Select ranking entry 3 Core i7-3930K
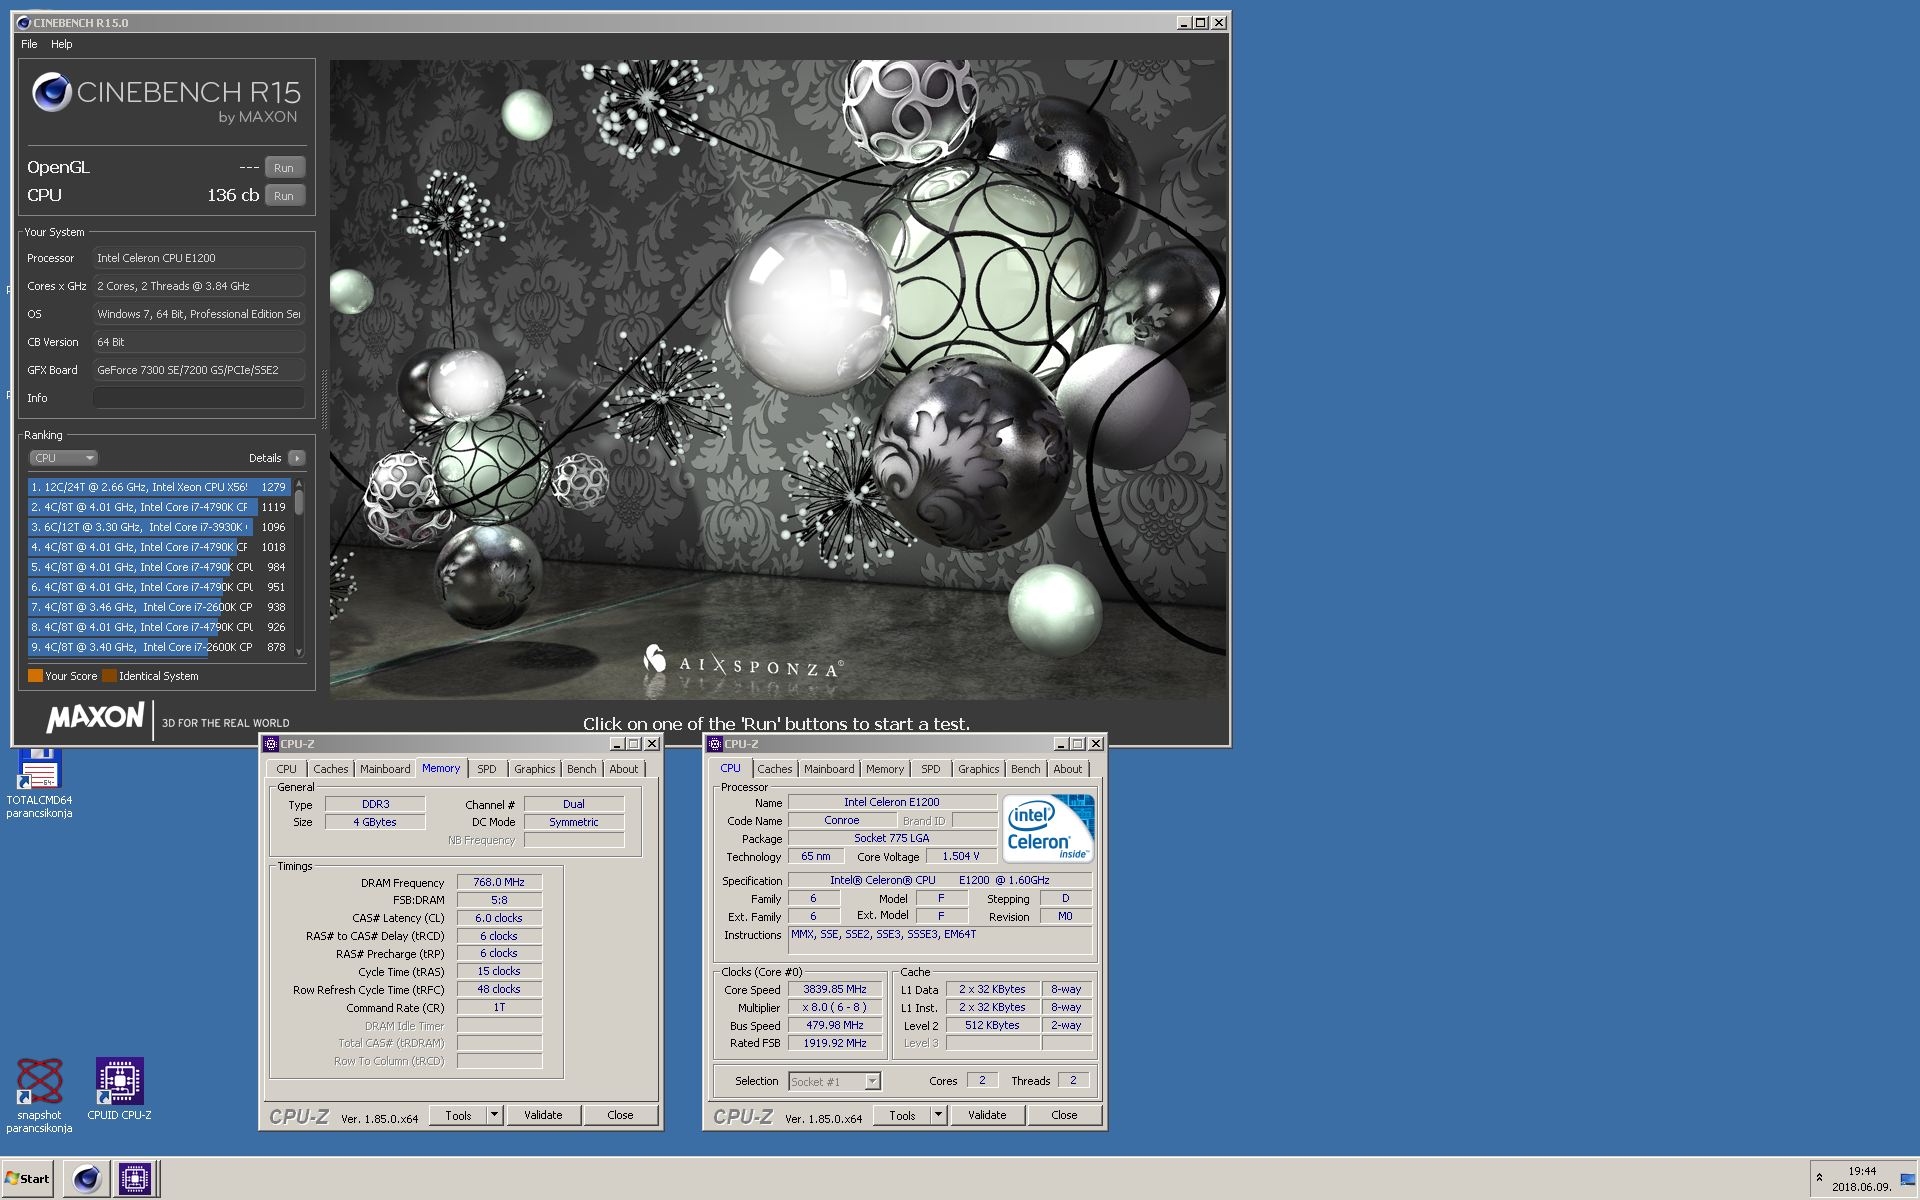Image resolution: width=1920 pixels, height=1200 pixels. point(158,527)
